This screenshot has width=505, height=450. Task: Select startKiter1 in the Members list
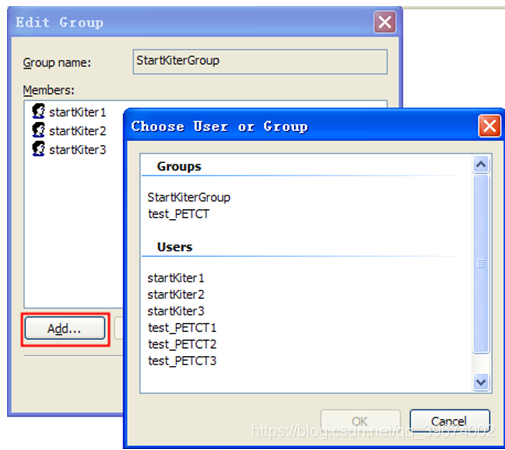pos(77,112)
